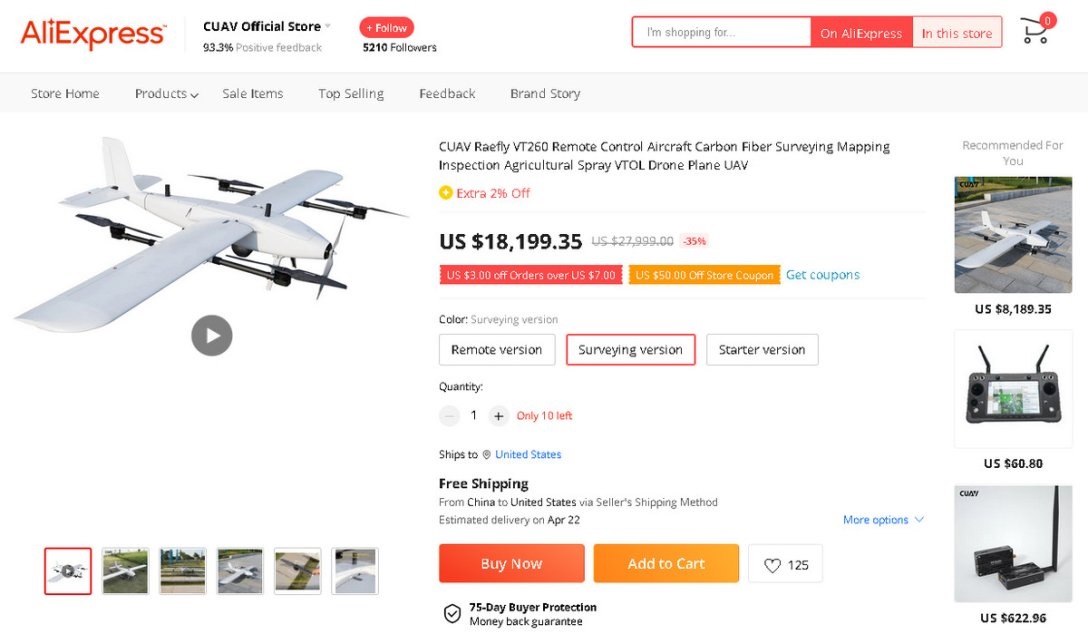Click location pin icon next to Ships to
The width and height of the screenshot is (1088, 634).
pyautogui.click(x=487, y=455)
